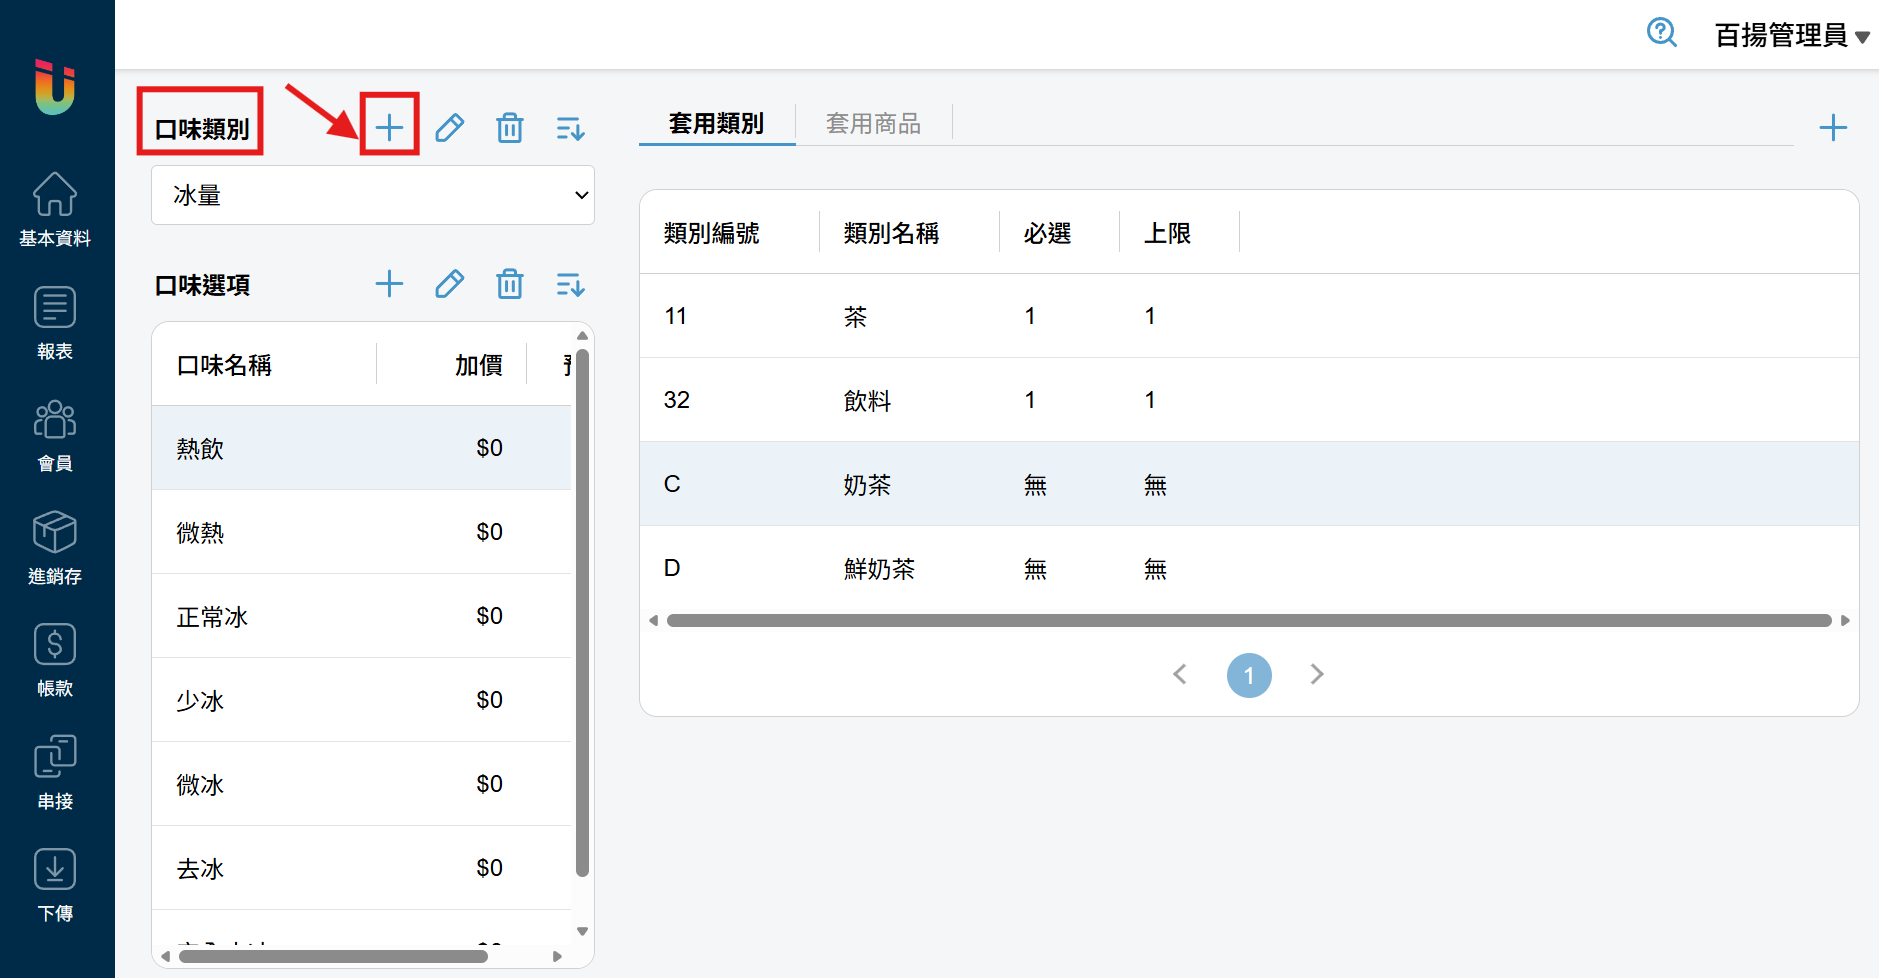1879x978 pixels.
Task: Click the trash icon beside 口味選項
Action: click(509, 284)
